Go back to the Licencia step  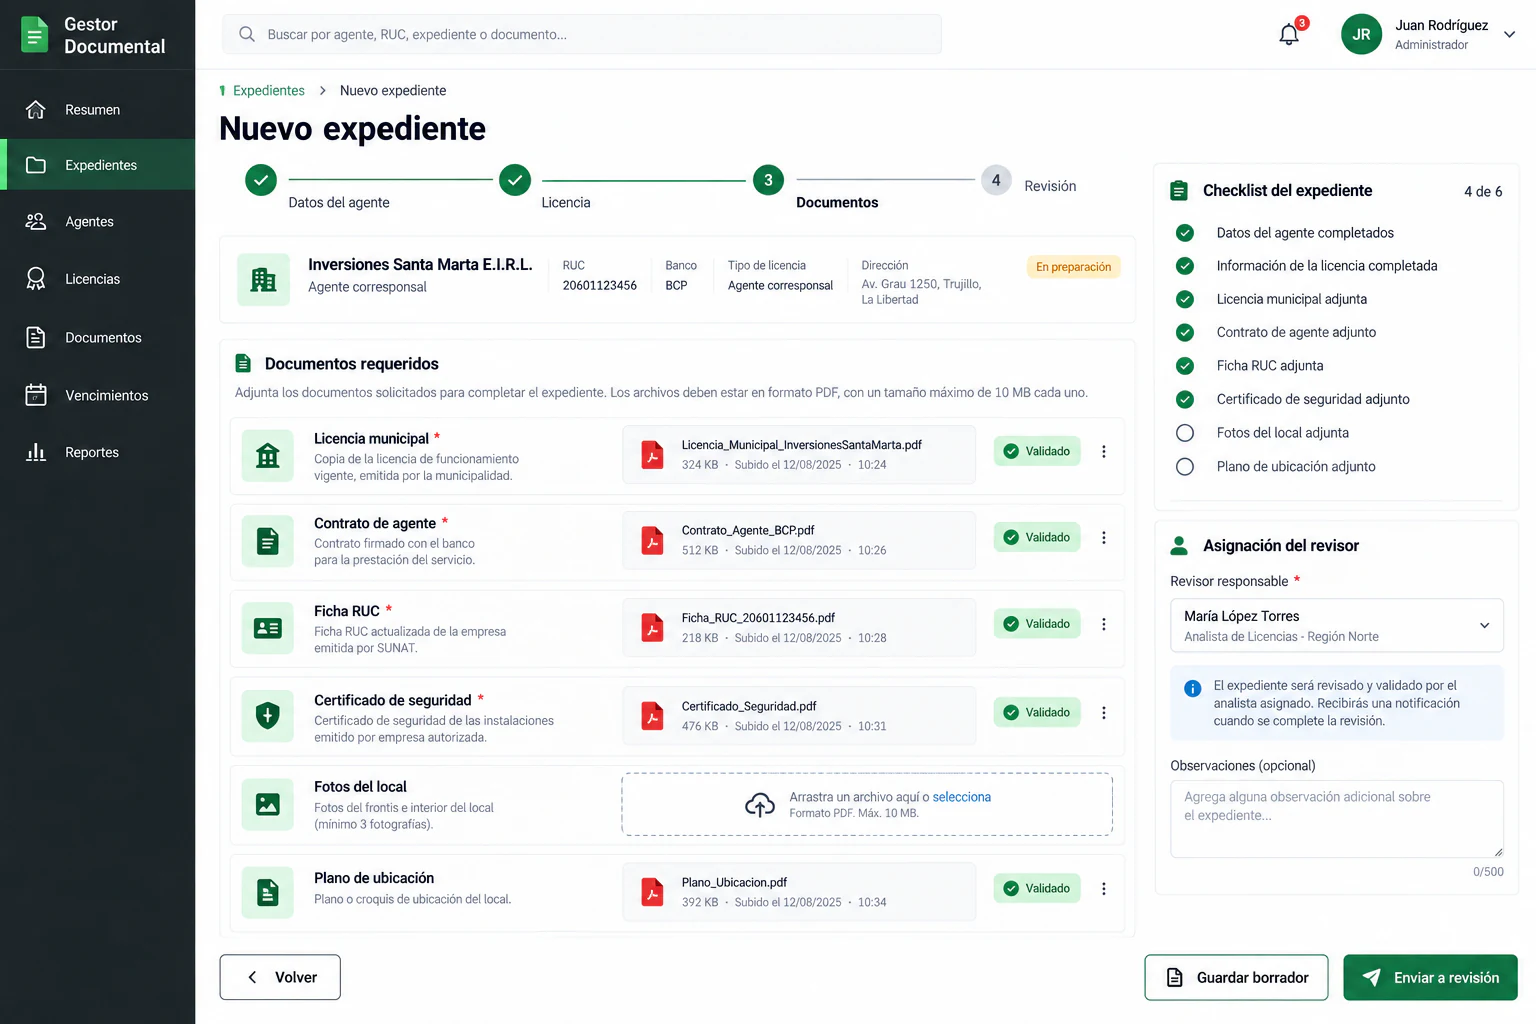pos(515,180)
